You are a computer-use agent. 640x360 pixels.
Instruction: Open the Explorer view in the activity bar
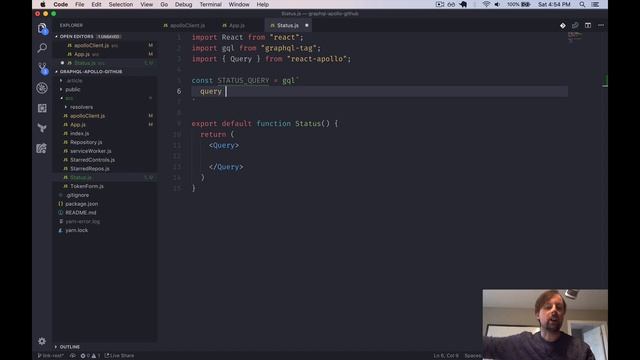(42, 29)
